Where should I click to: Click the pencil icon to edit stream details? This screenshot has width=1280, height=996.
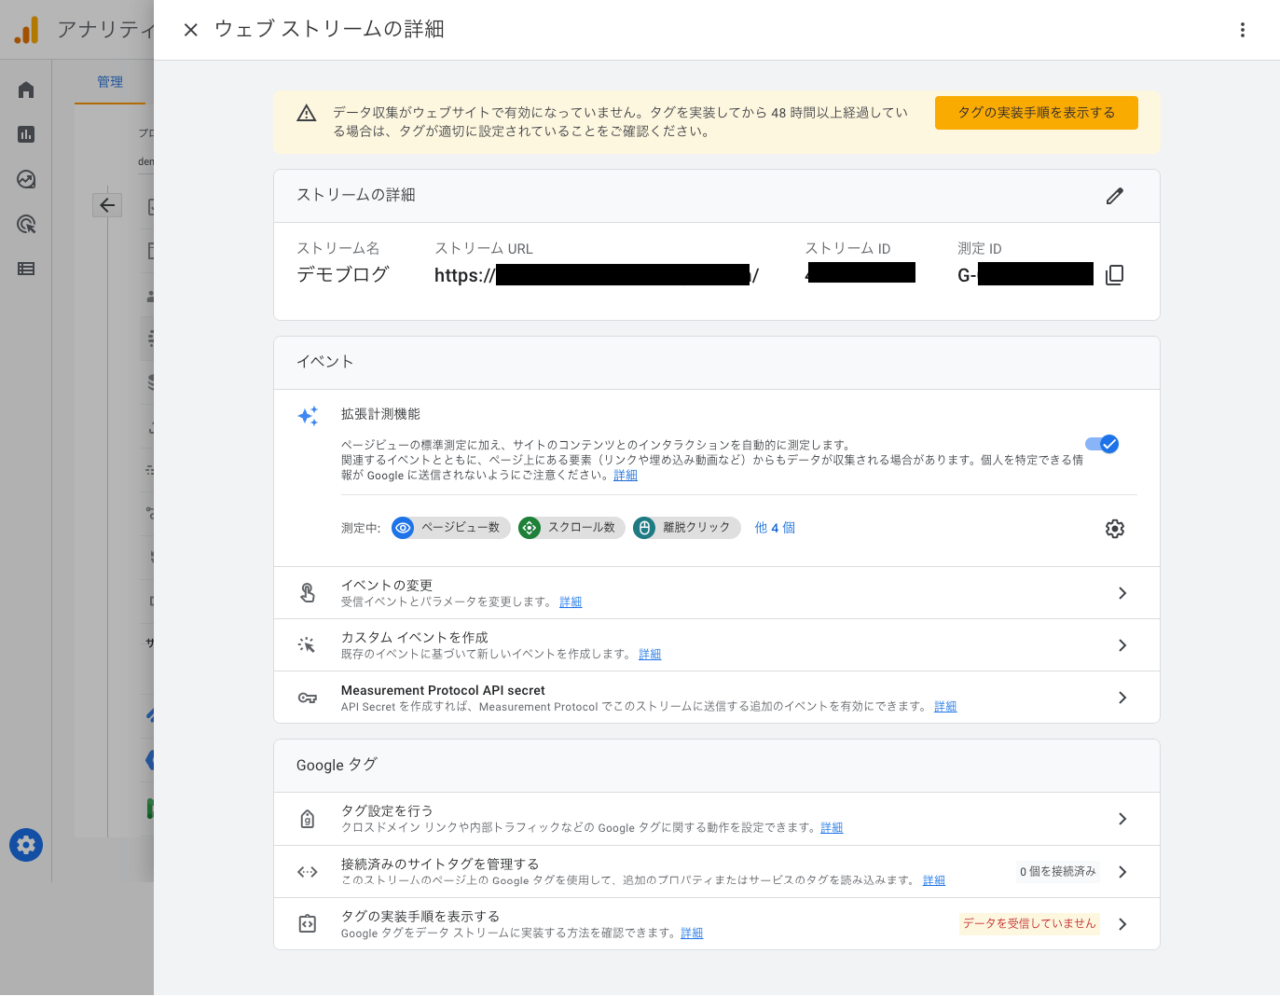[1114, 196]
